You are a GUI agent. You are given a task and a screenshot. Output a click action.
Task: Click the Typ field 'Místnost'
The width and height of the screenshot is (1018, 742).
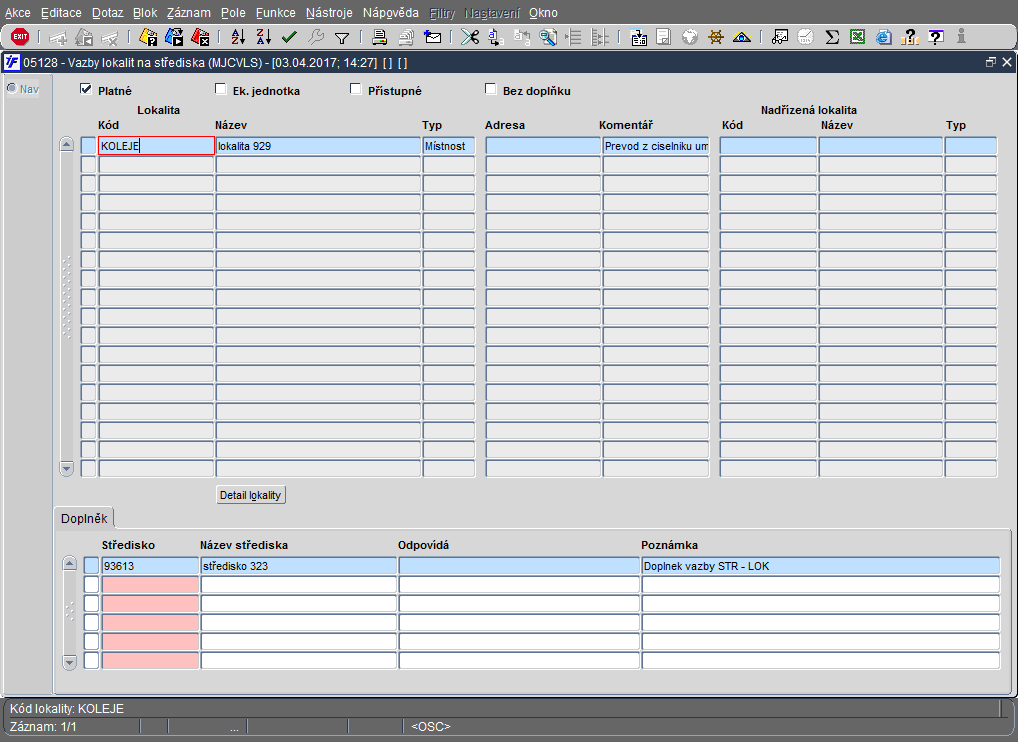(449, 145)
